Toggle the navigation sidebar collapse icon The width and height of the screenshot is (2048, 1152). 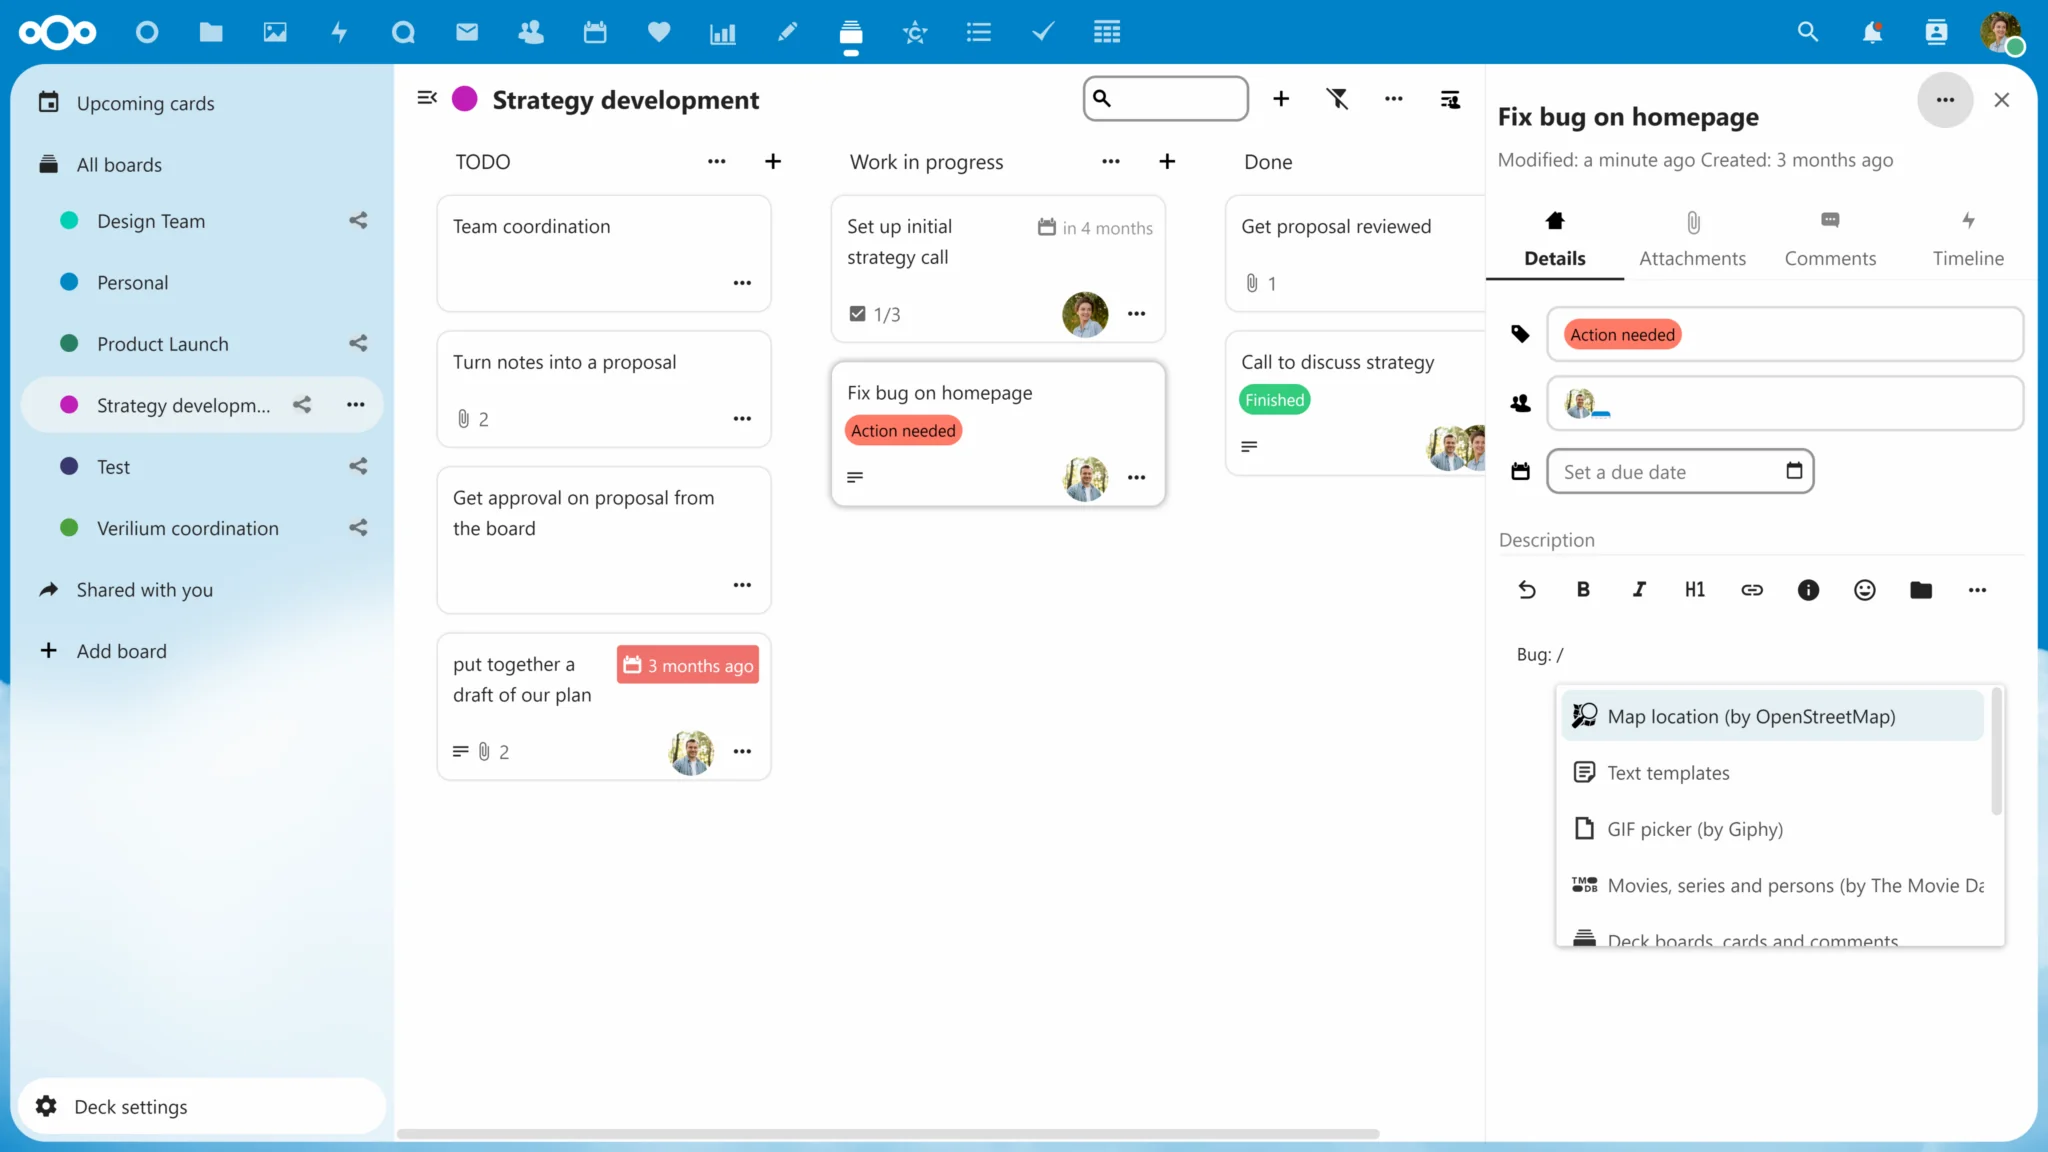[427, 98]
